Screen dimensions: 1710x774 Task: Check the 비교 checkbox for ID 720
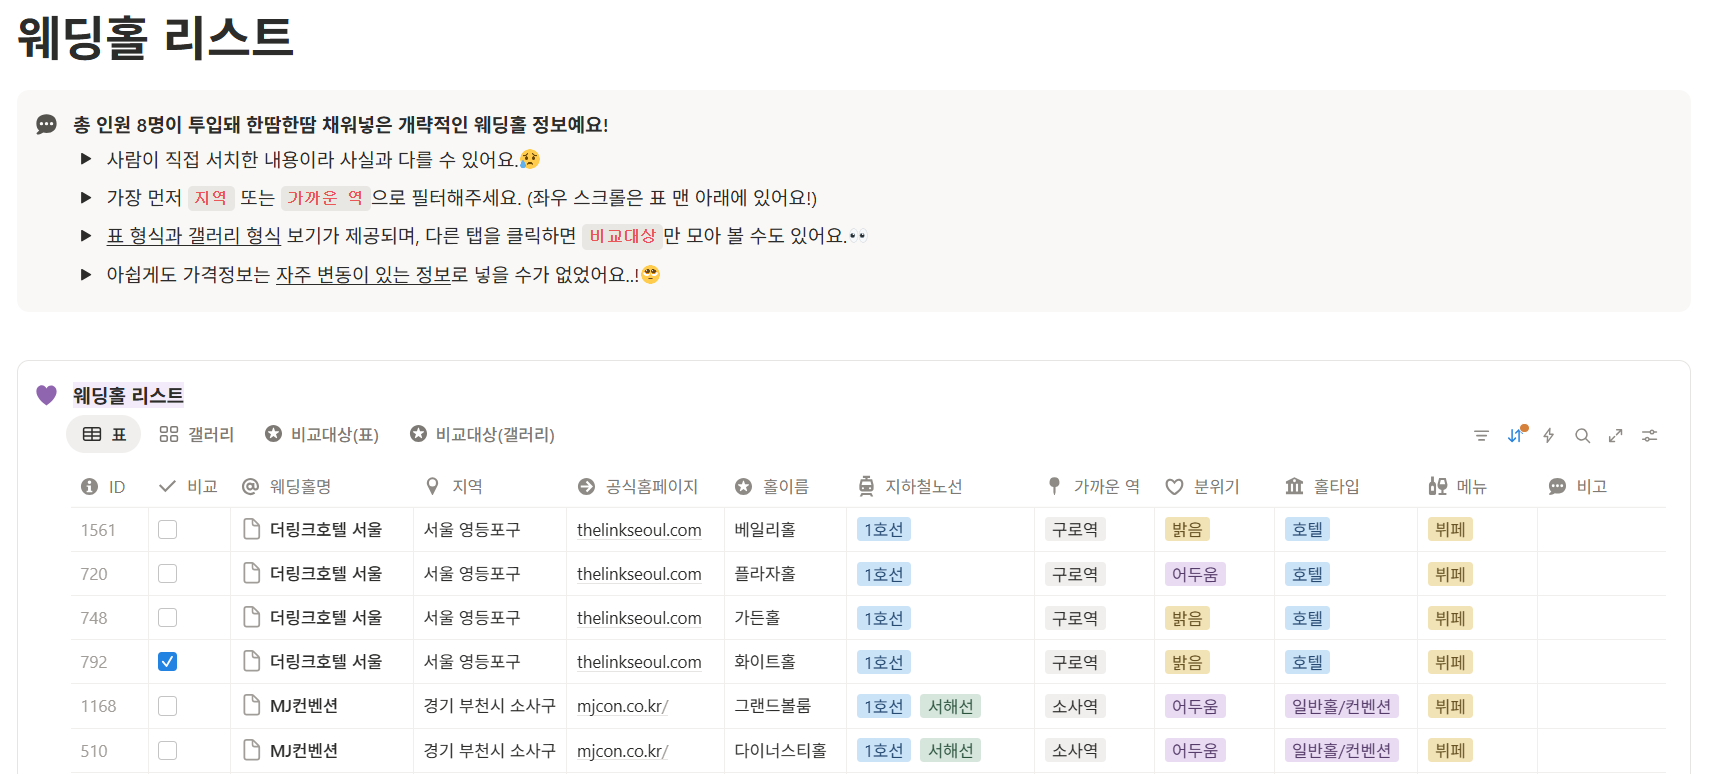168,573
